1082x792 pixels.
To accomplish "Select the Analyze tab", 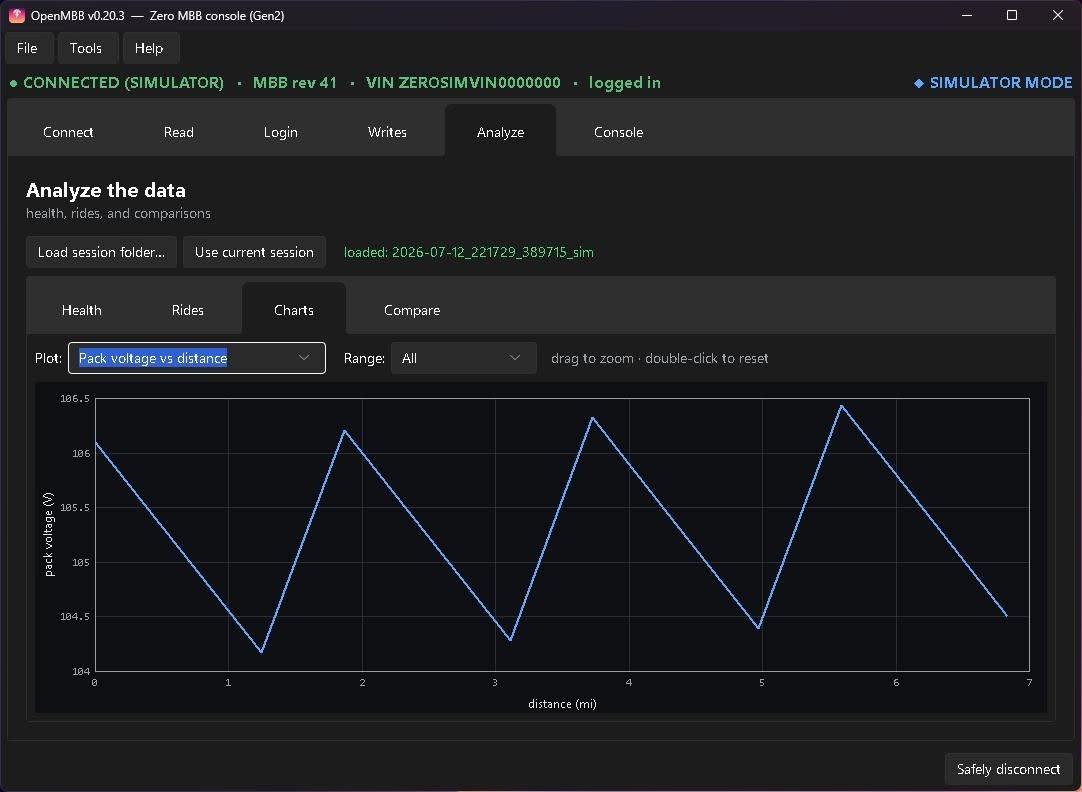I will tap(500, 132).
